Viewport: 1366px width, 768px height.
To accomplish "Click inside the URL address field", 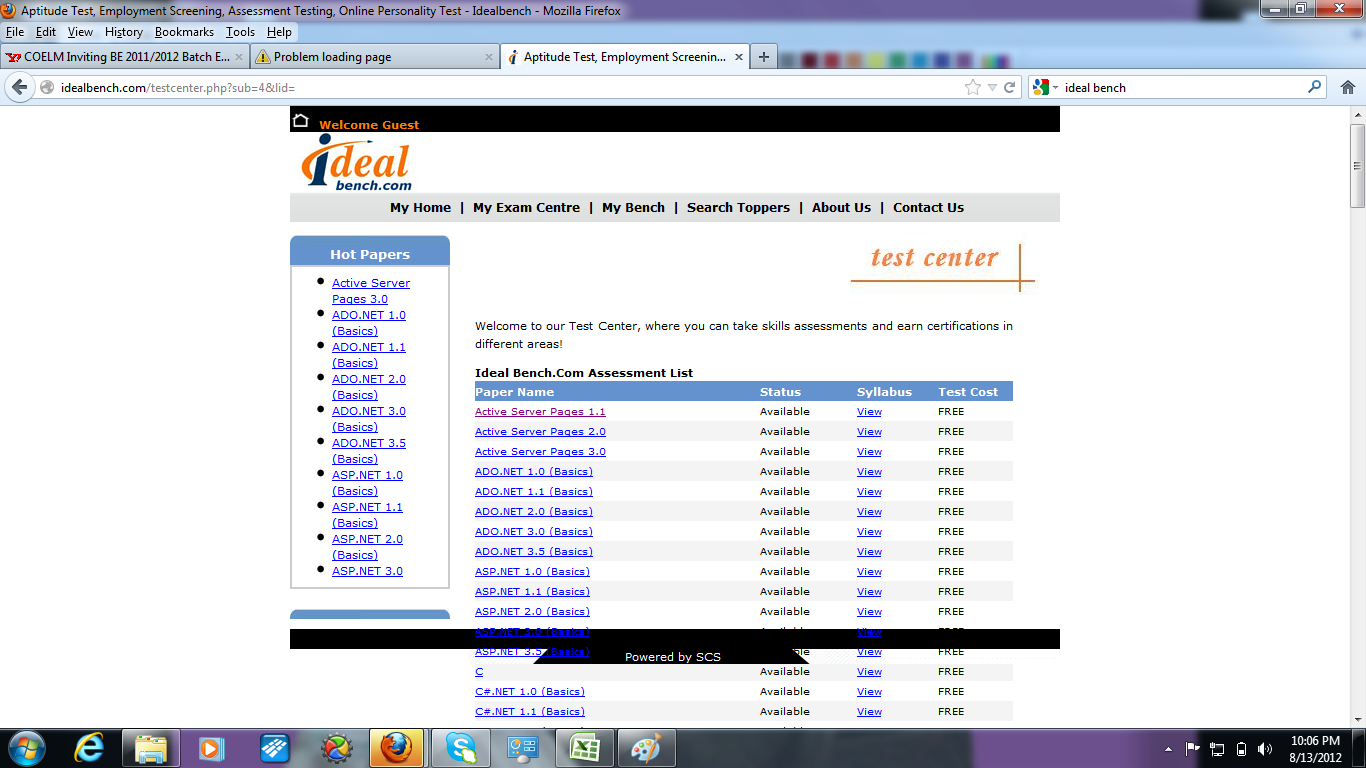I will click(x=500, y=88).
